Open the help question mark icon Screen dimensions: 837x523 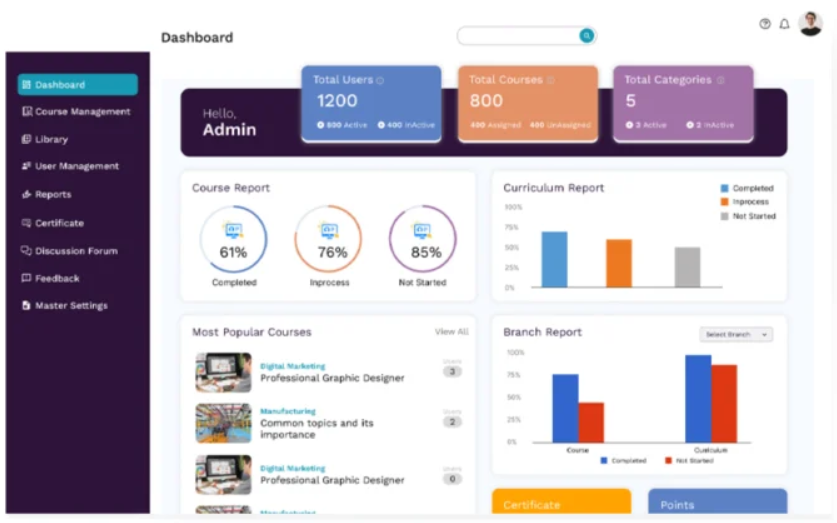tap(765, 24)
